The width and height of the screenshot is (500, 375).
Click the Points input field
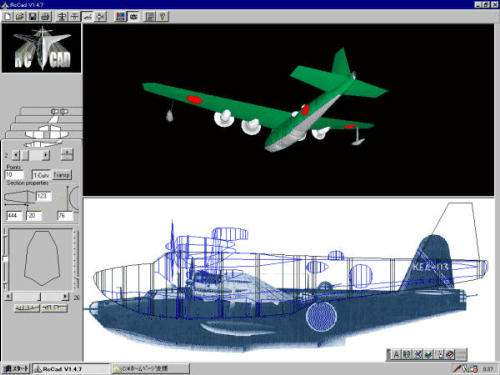point(14,175)
